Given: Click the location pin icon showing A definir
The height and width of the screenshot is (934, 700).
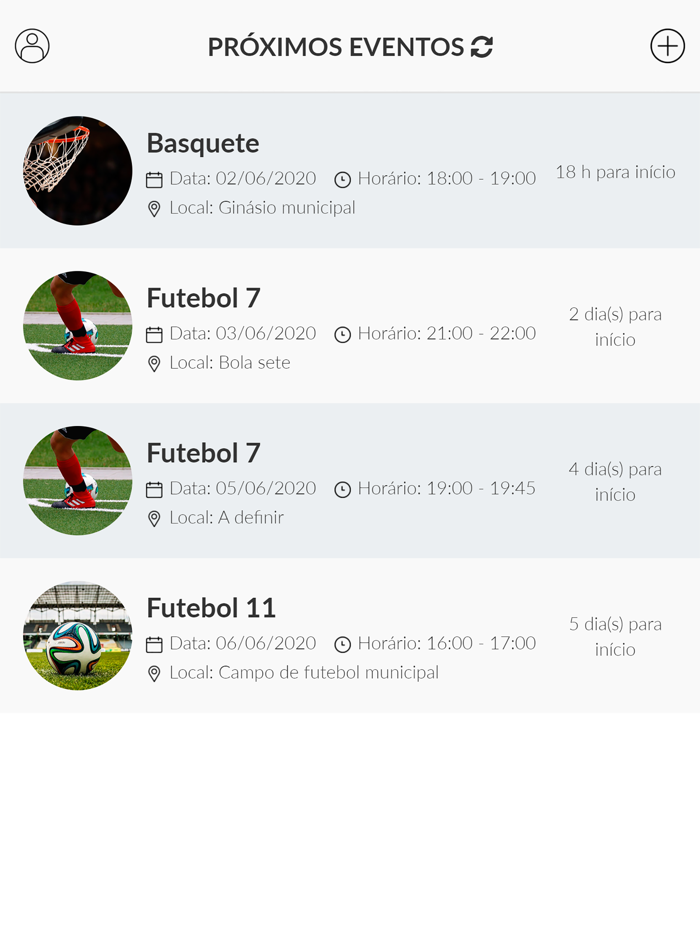Looking at the screenshot, I should point(155,518).
